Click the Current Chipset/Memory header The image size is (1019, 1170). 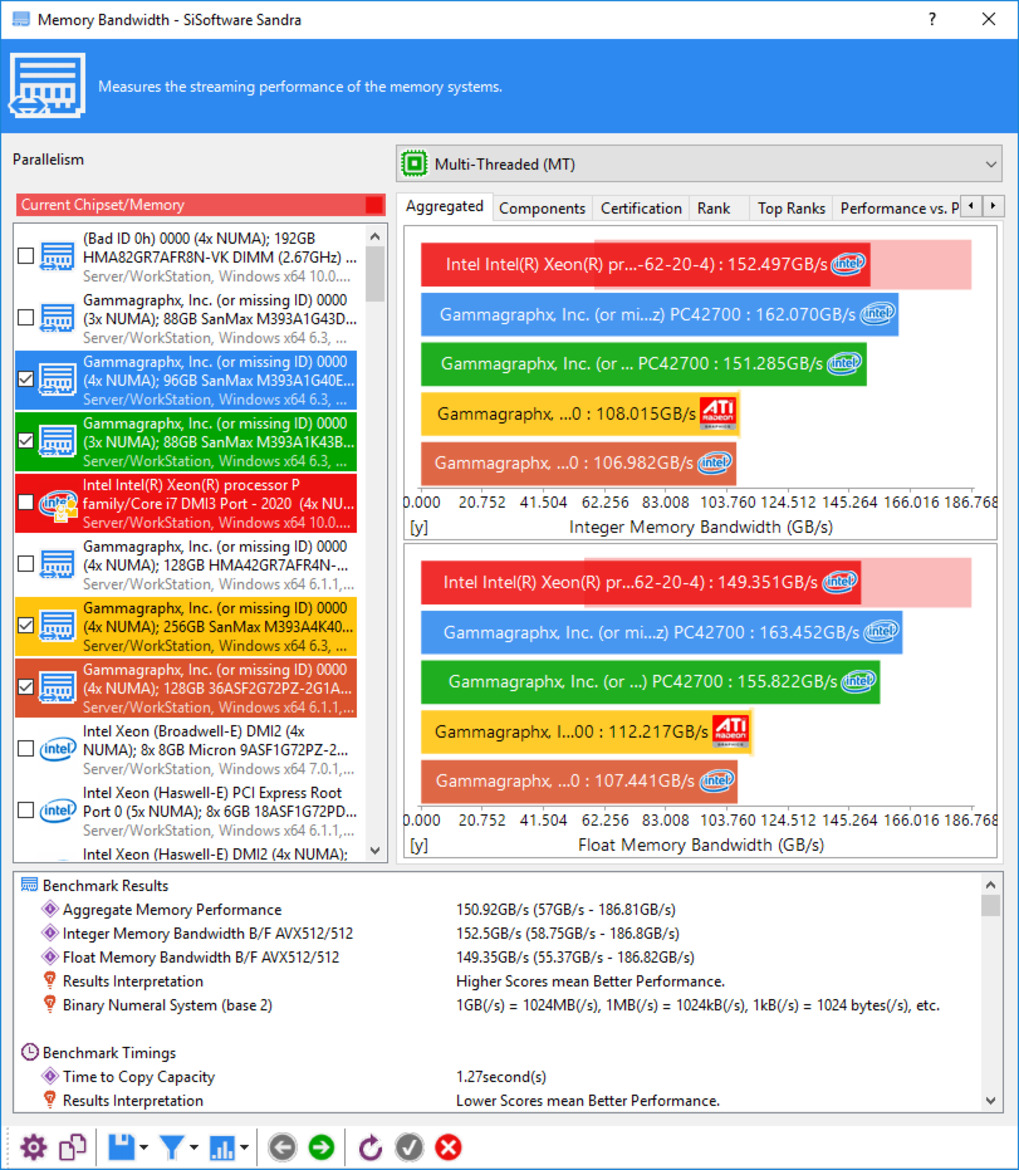(201, 204)
